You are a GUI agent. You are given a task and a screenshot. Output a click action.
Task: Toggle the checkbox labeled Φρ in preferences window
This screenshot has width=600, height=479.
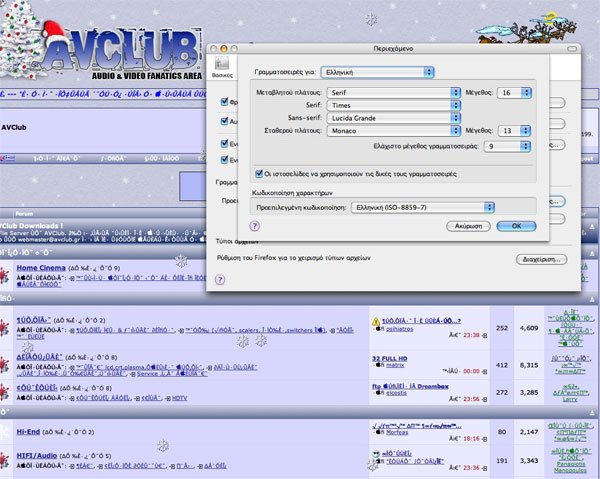(224, 102)
